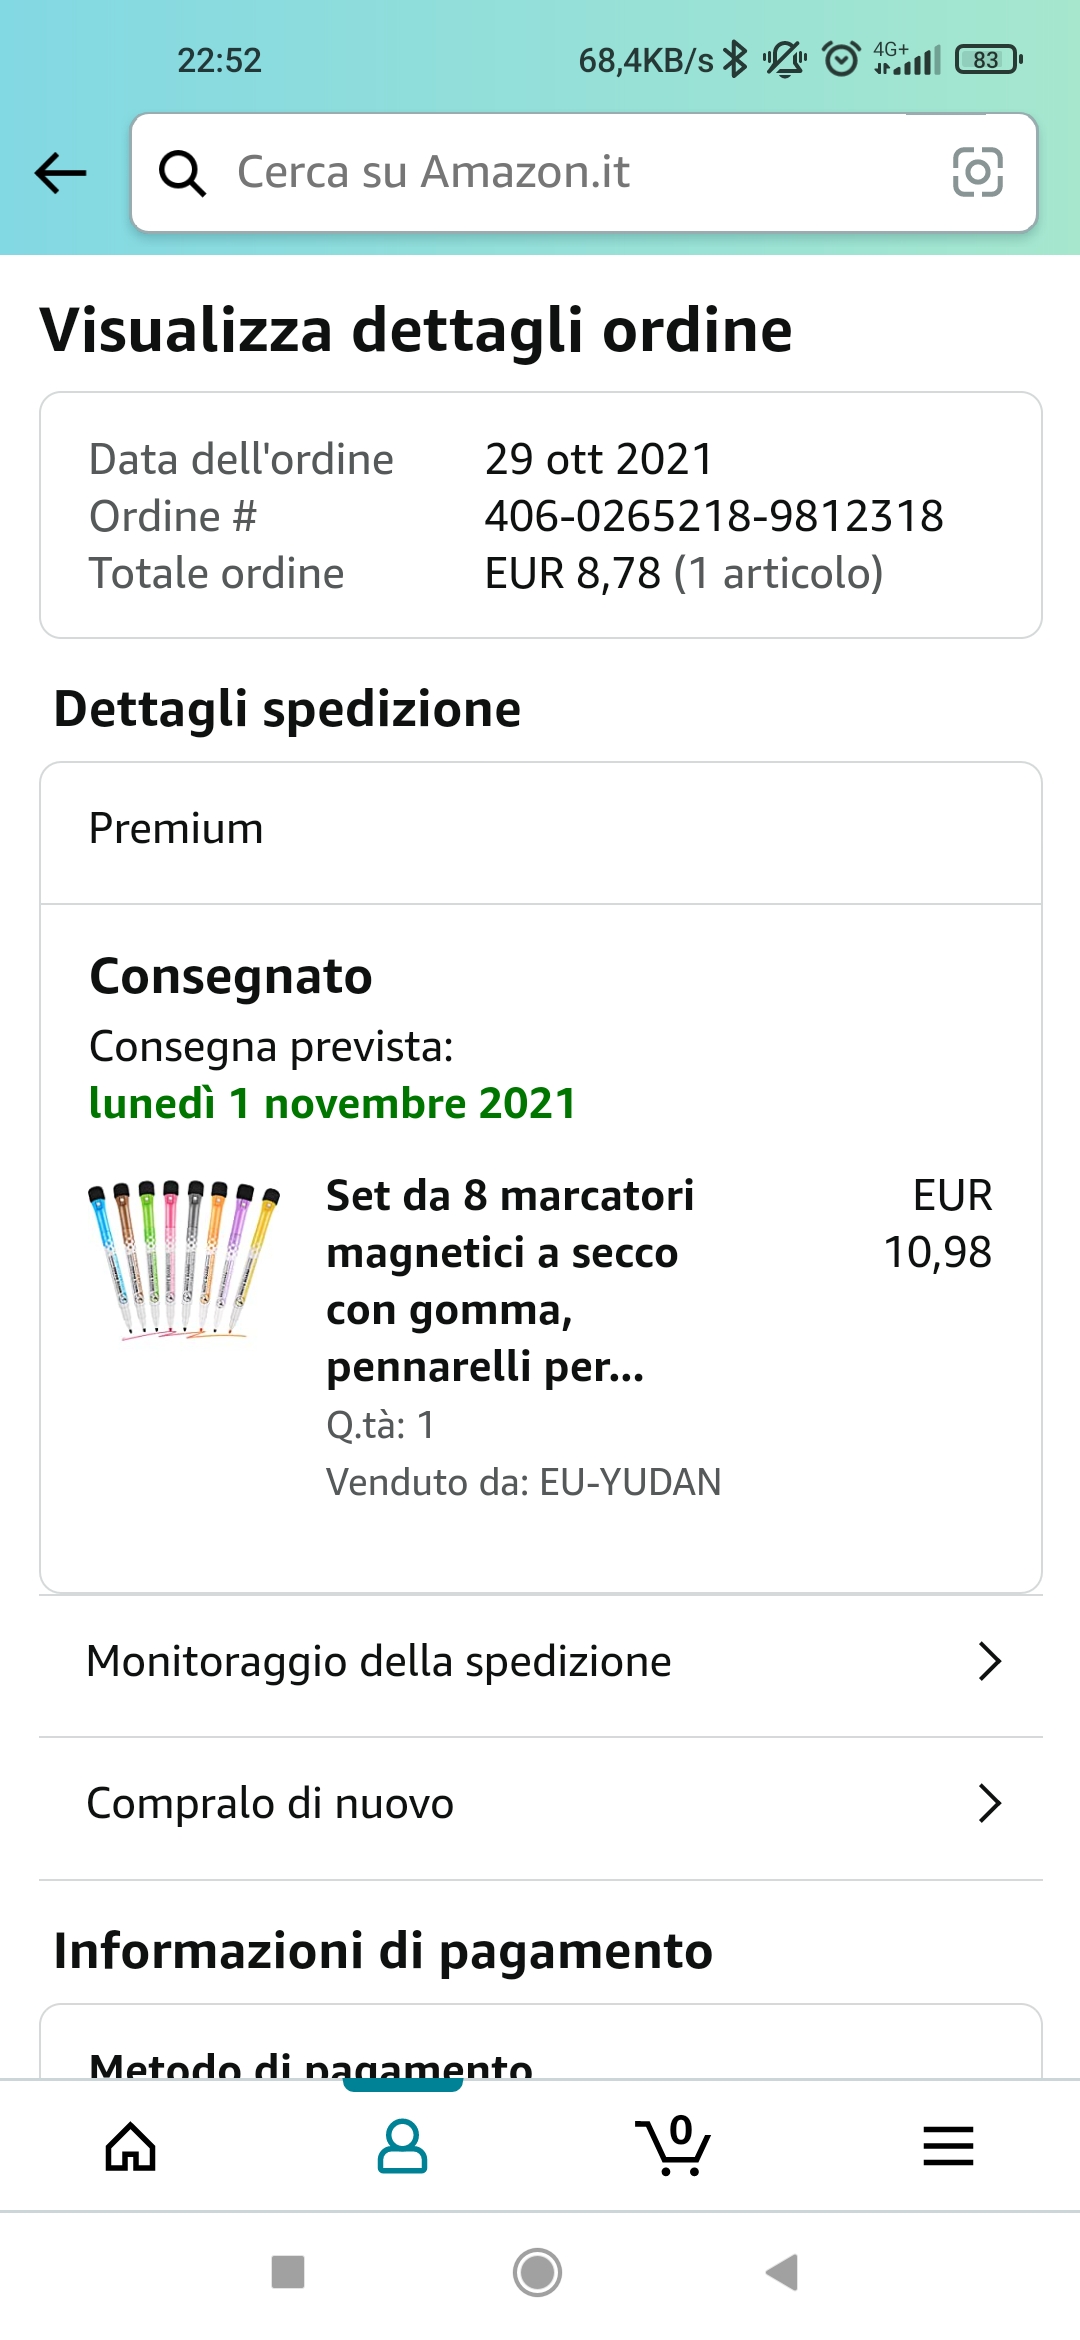The width and height of the screenshot is (1080, 2340).
Task: Tap the back arrow icon
Action: point(60,173)
